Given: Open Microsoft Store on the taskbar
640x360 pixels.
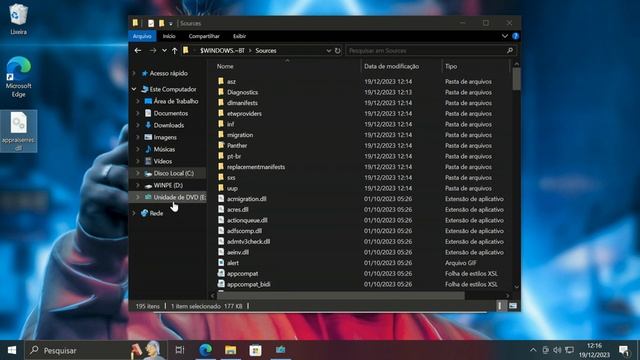Looking at the screenshot, I should (x=256, y=350).
